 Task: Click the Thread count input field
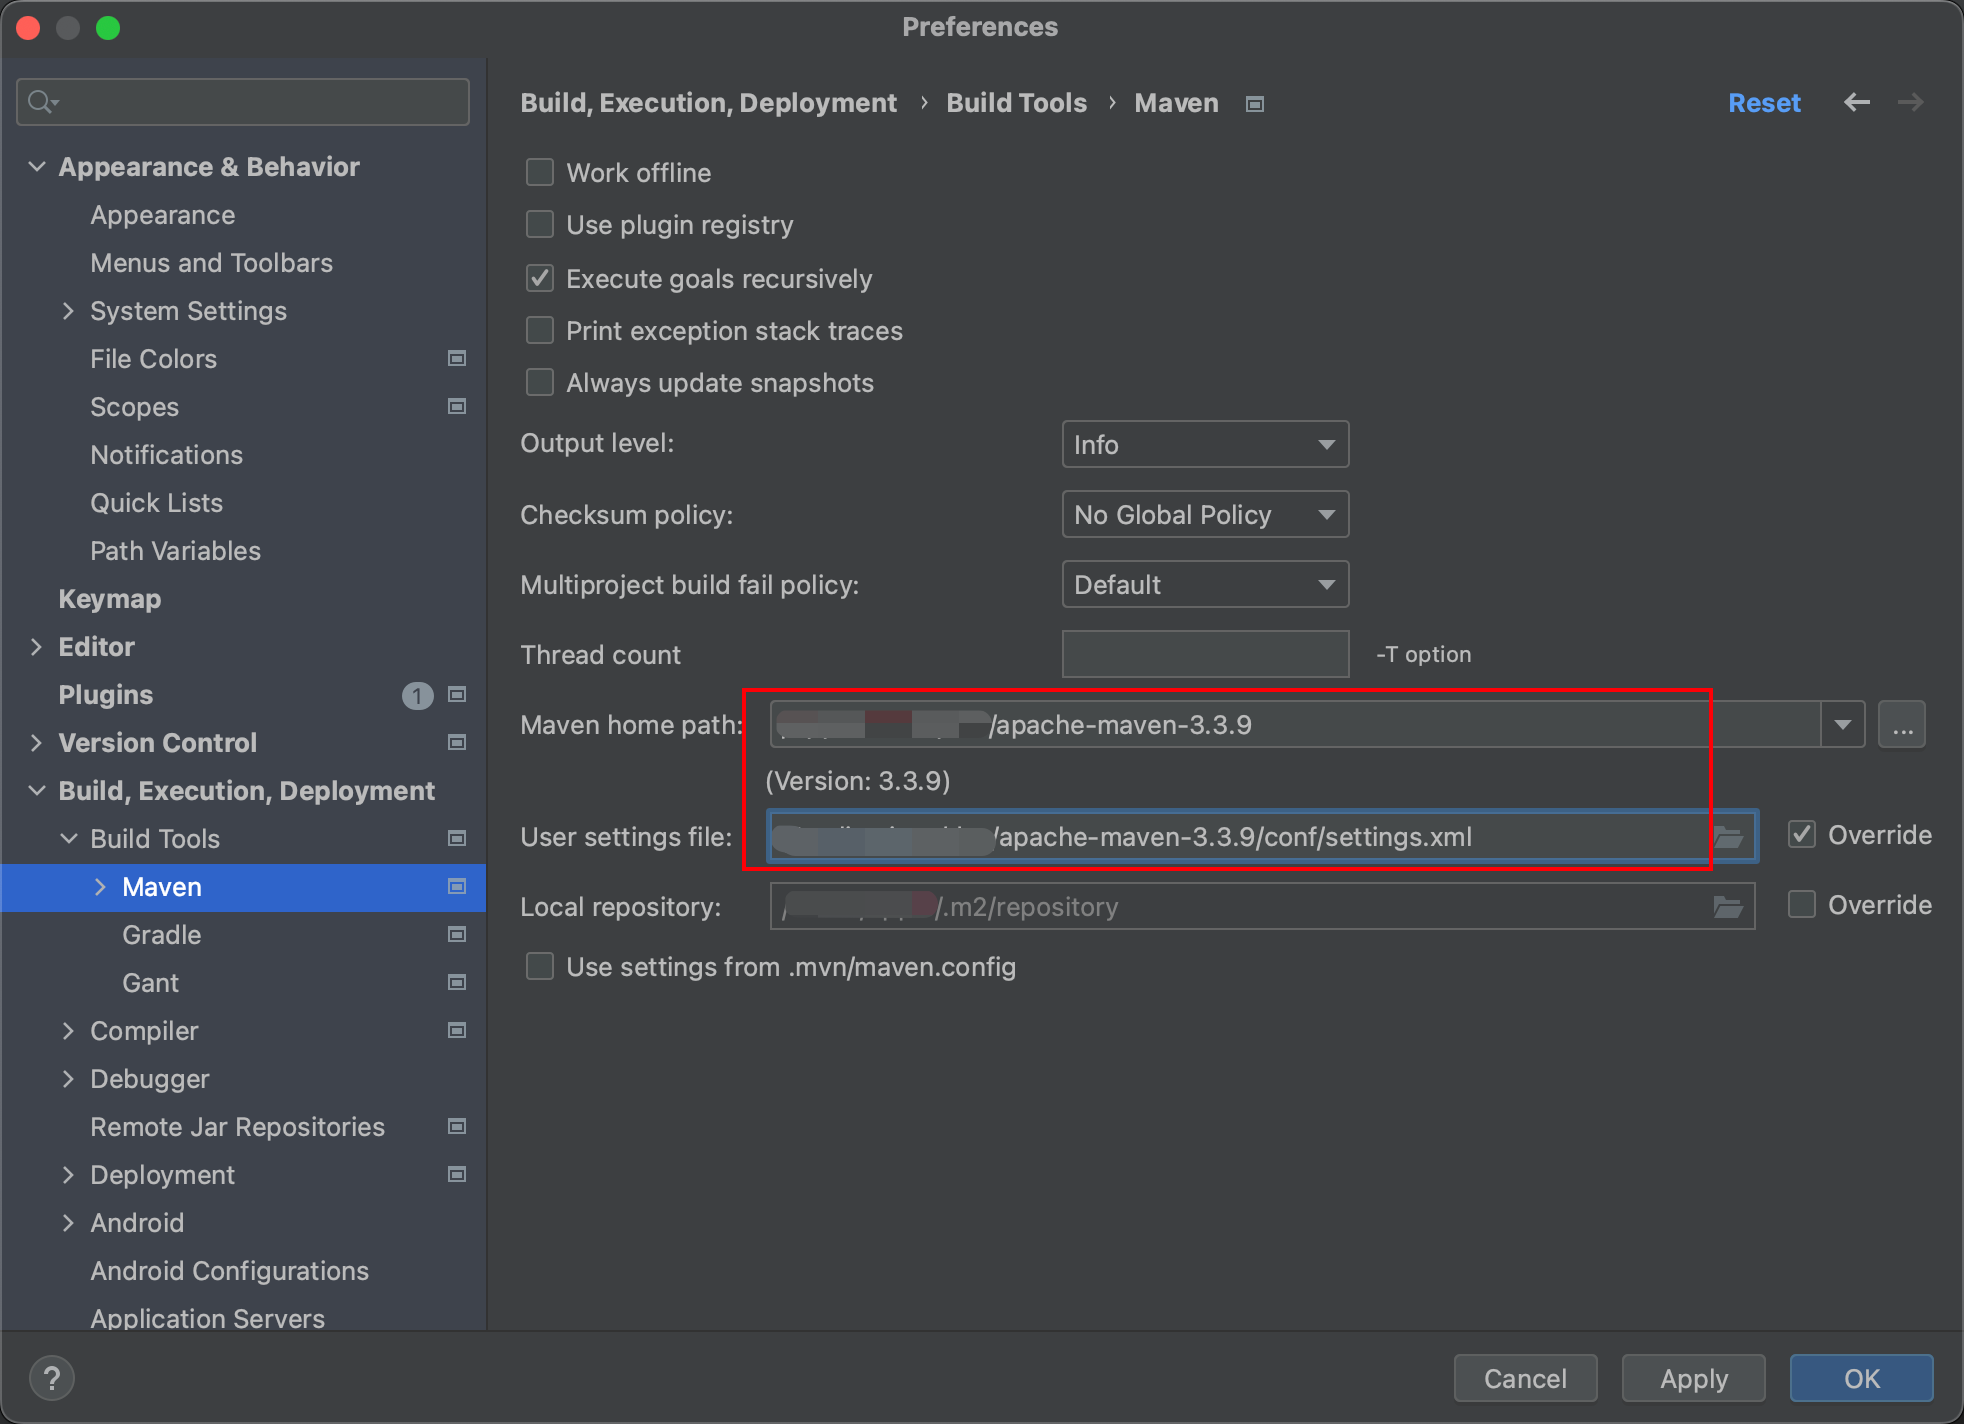pyautogui.click(x=1205, y=655)
